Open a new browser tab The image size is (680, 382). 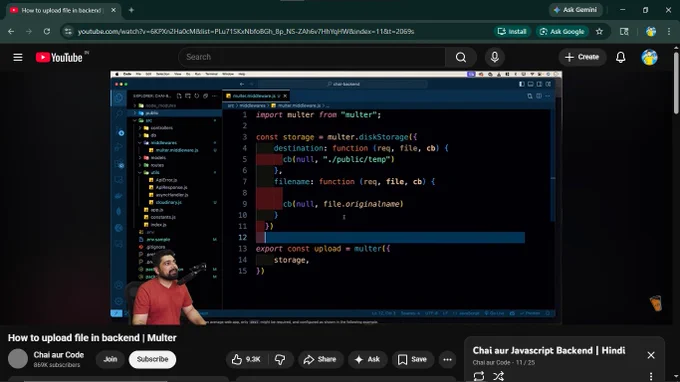(x=131, y=10)
